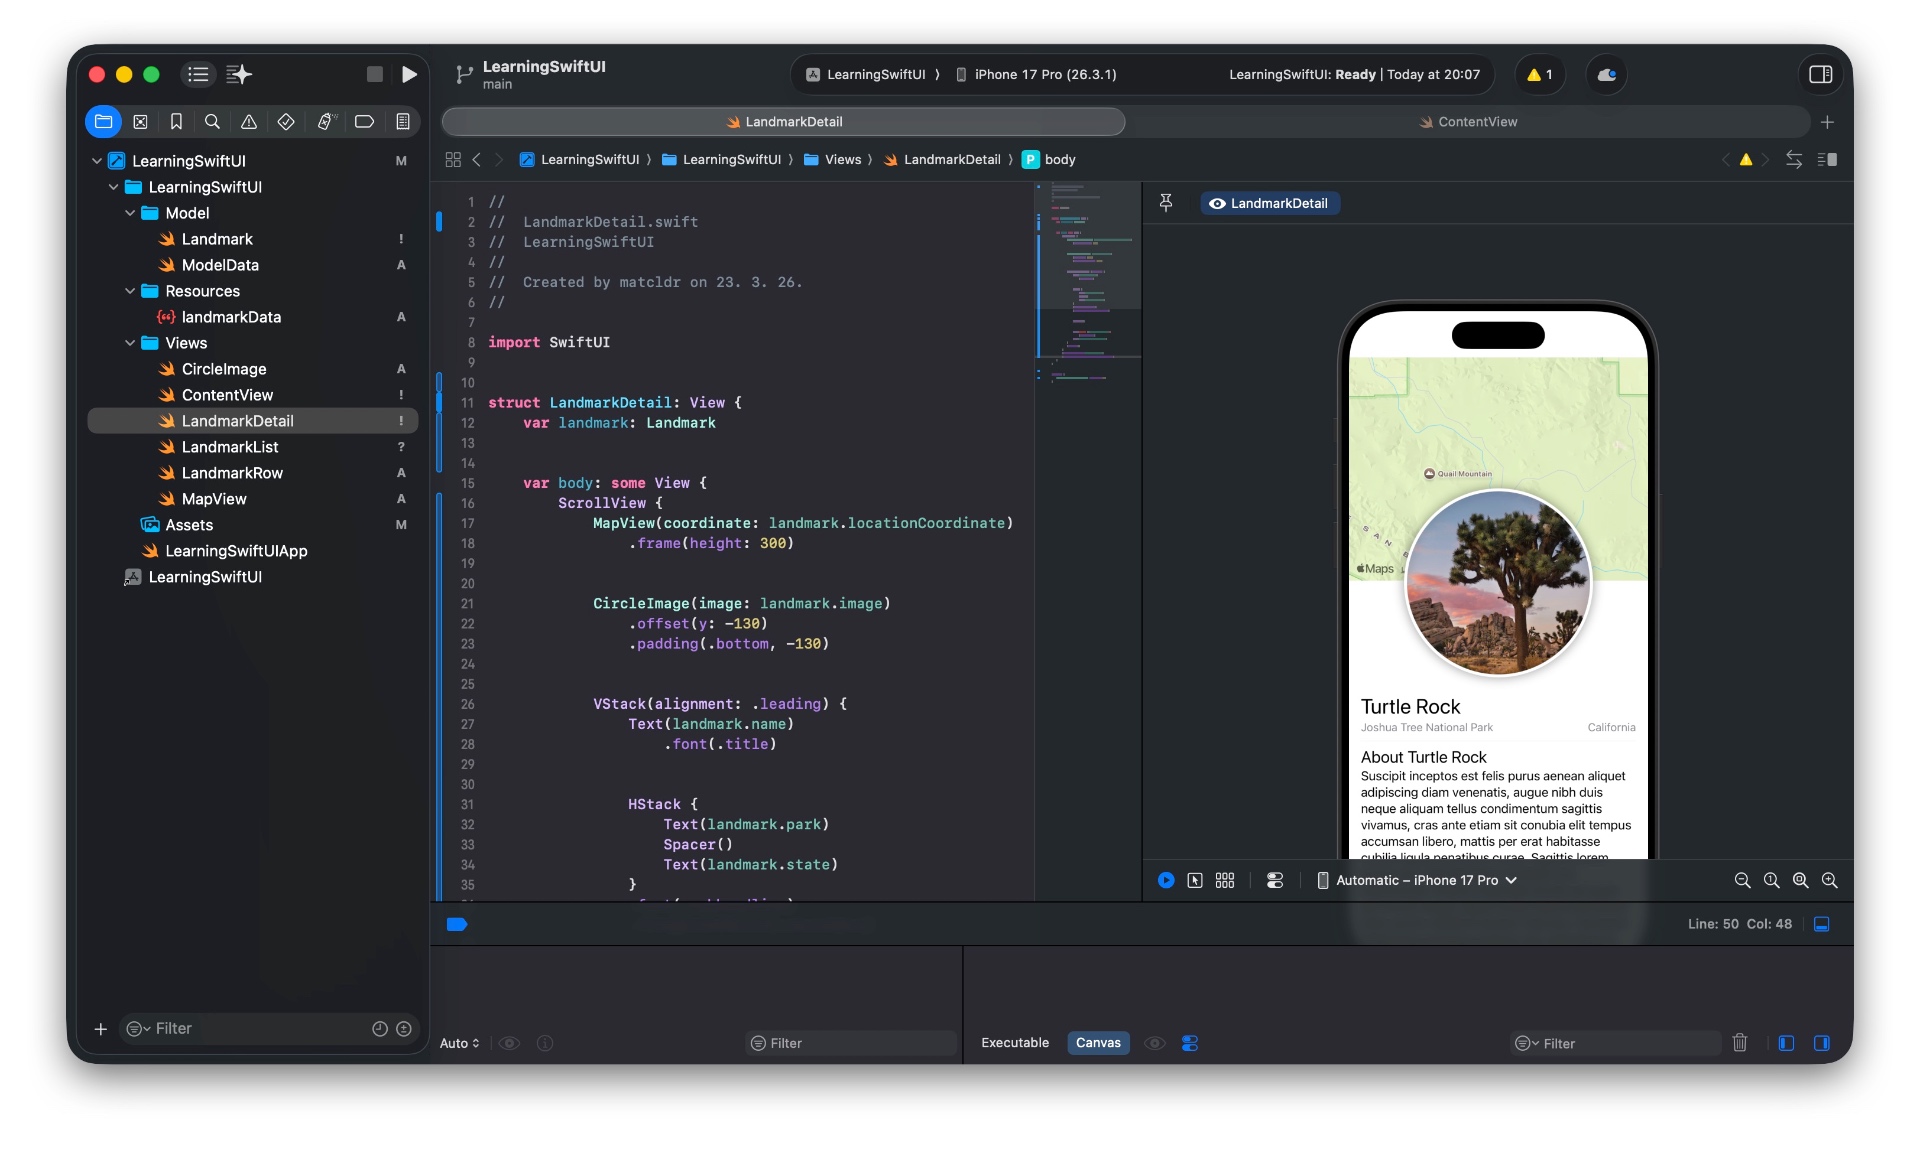Open the source control navigator tab
The height and width of the screenshot is (1153, 1920).
[140, 122]
